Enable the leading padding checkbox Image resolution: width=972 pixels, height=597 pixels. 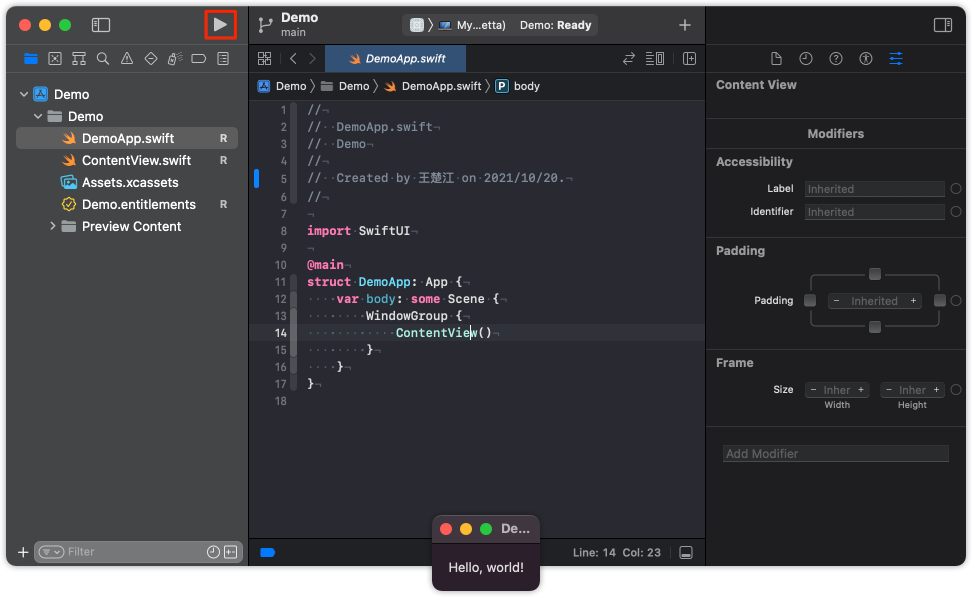pos(810,301)
